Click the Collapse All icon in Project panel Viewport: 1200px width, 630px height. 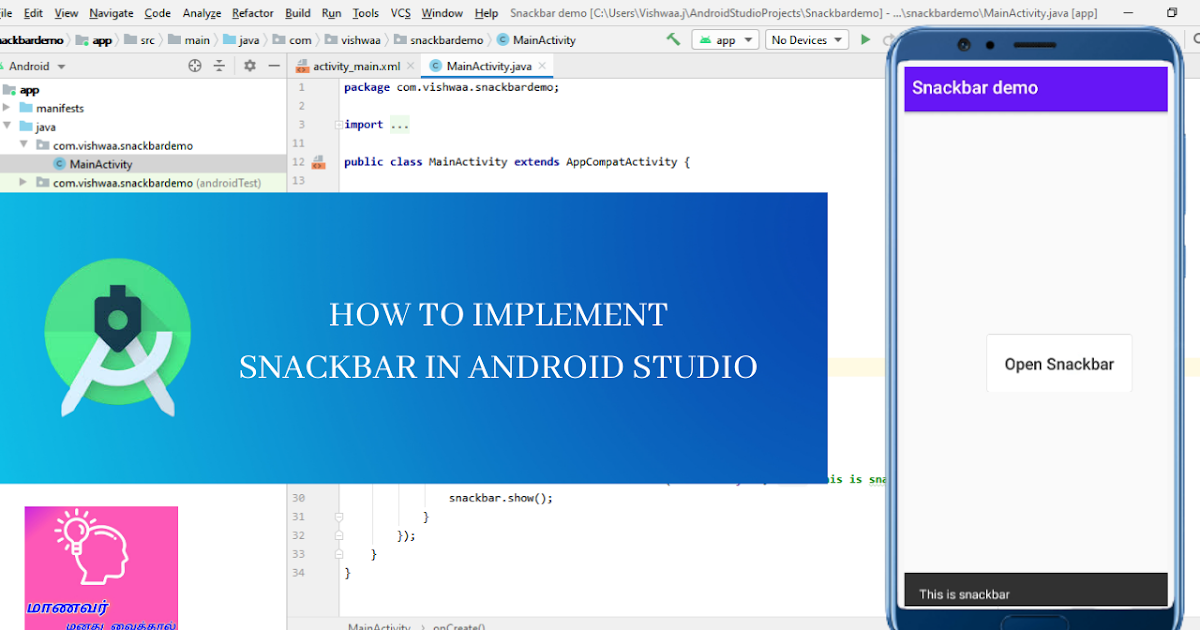point(219,65)
